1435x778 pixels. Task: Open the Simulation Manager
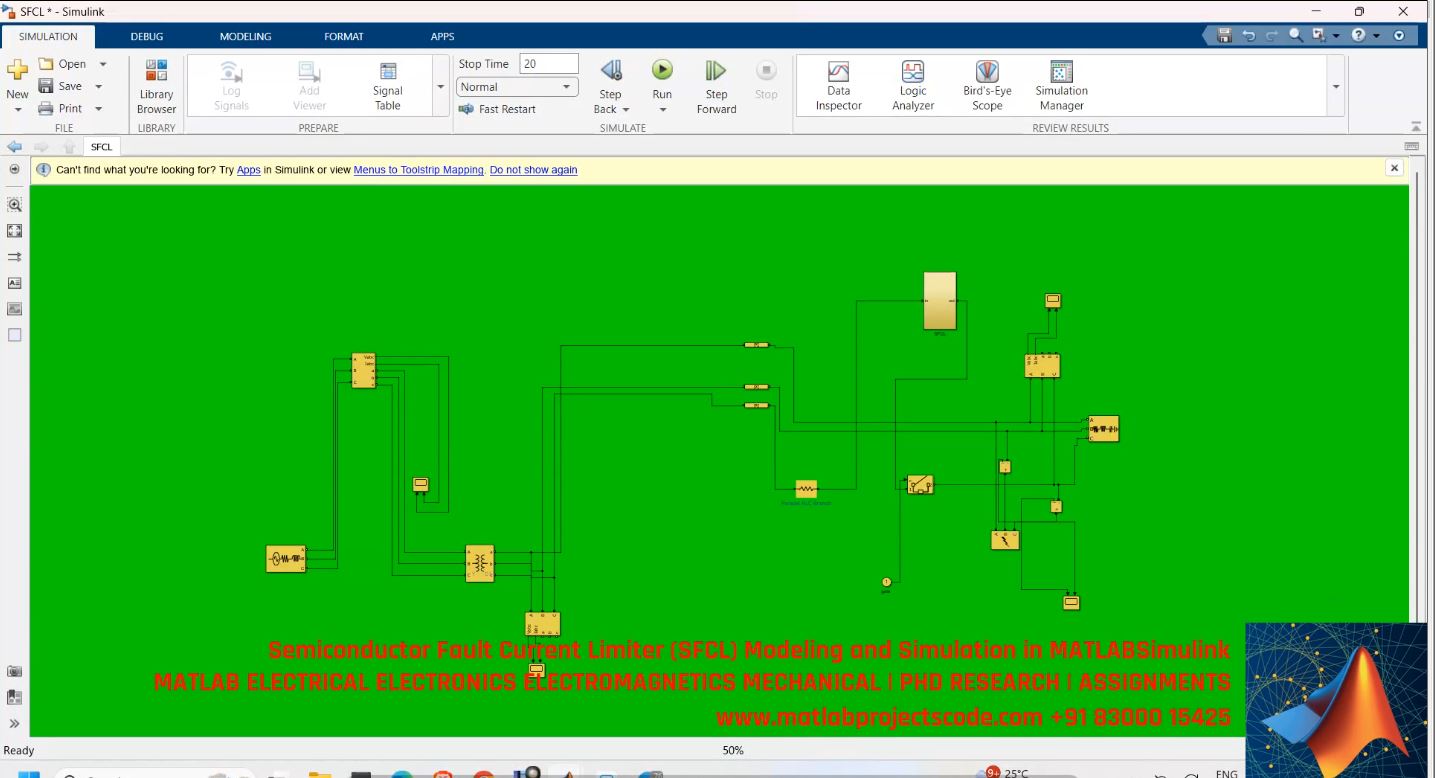[1059, 84]
